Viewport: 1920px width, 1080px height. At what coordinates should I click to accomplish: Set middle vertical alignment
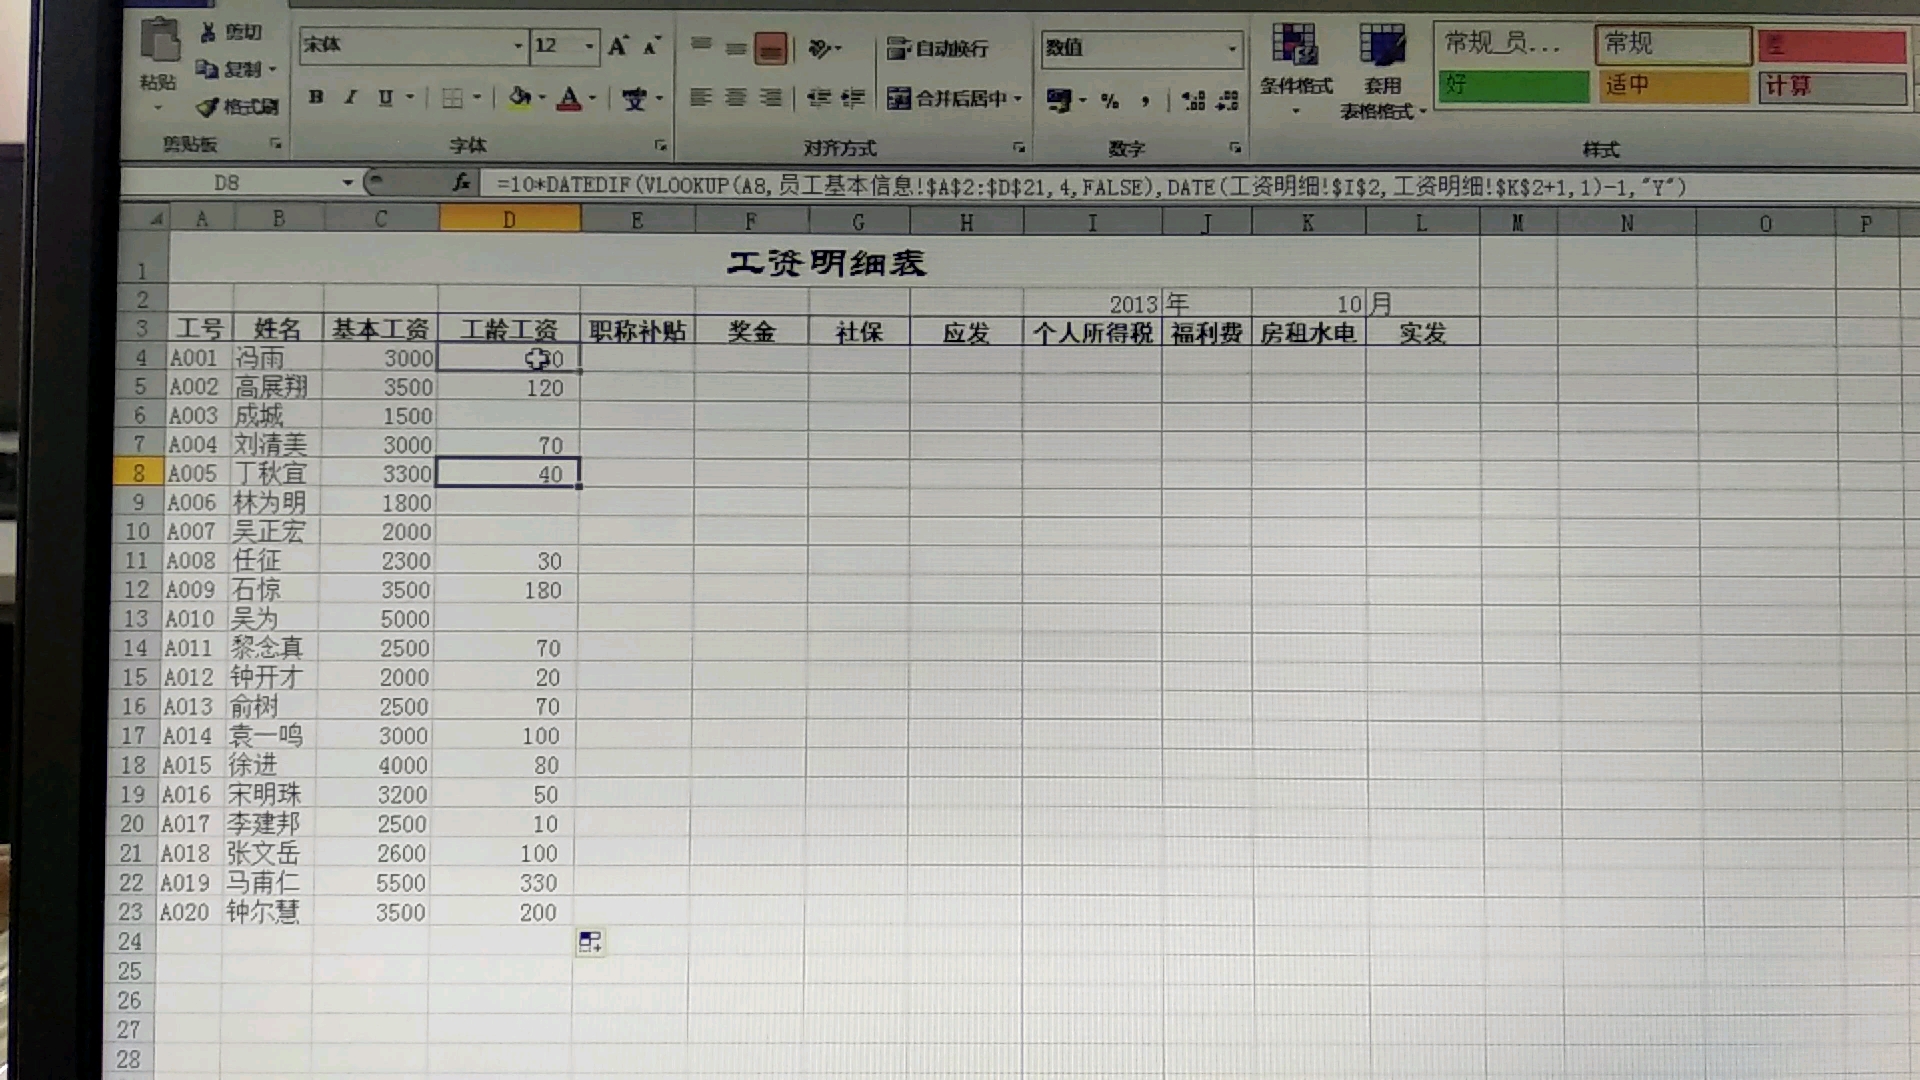click(x=736, y=47)
